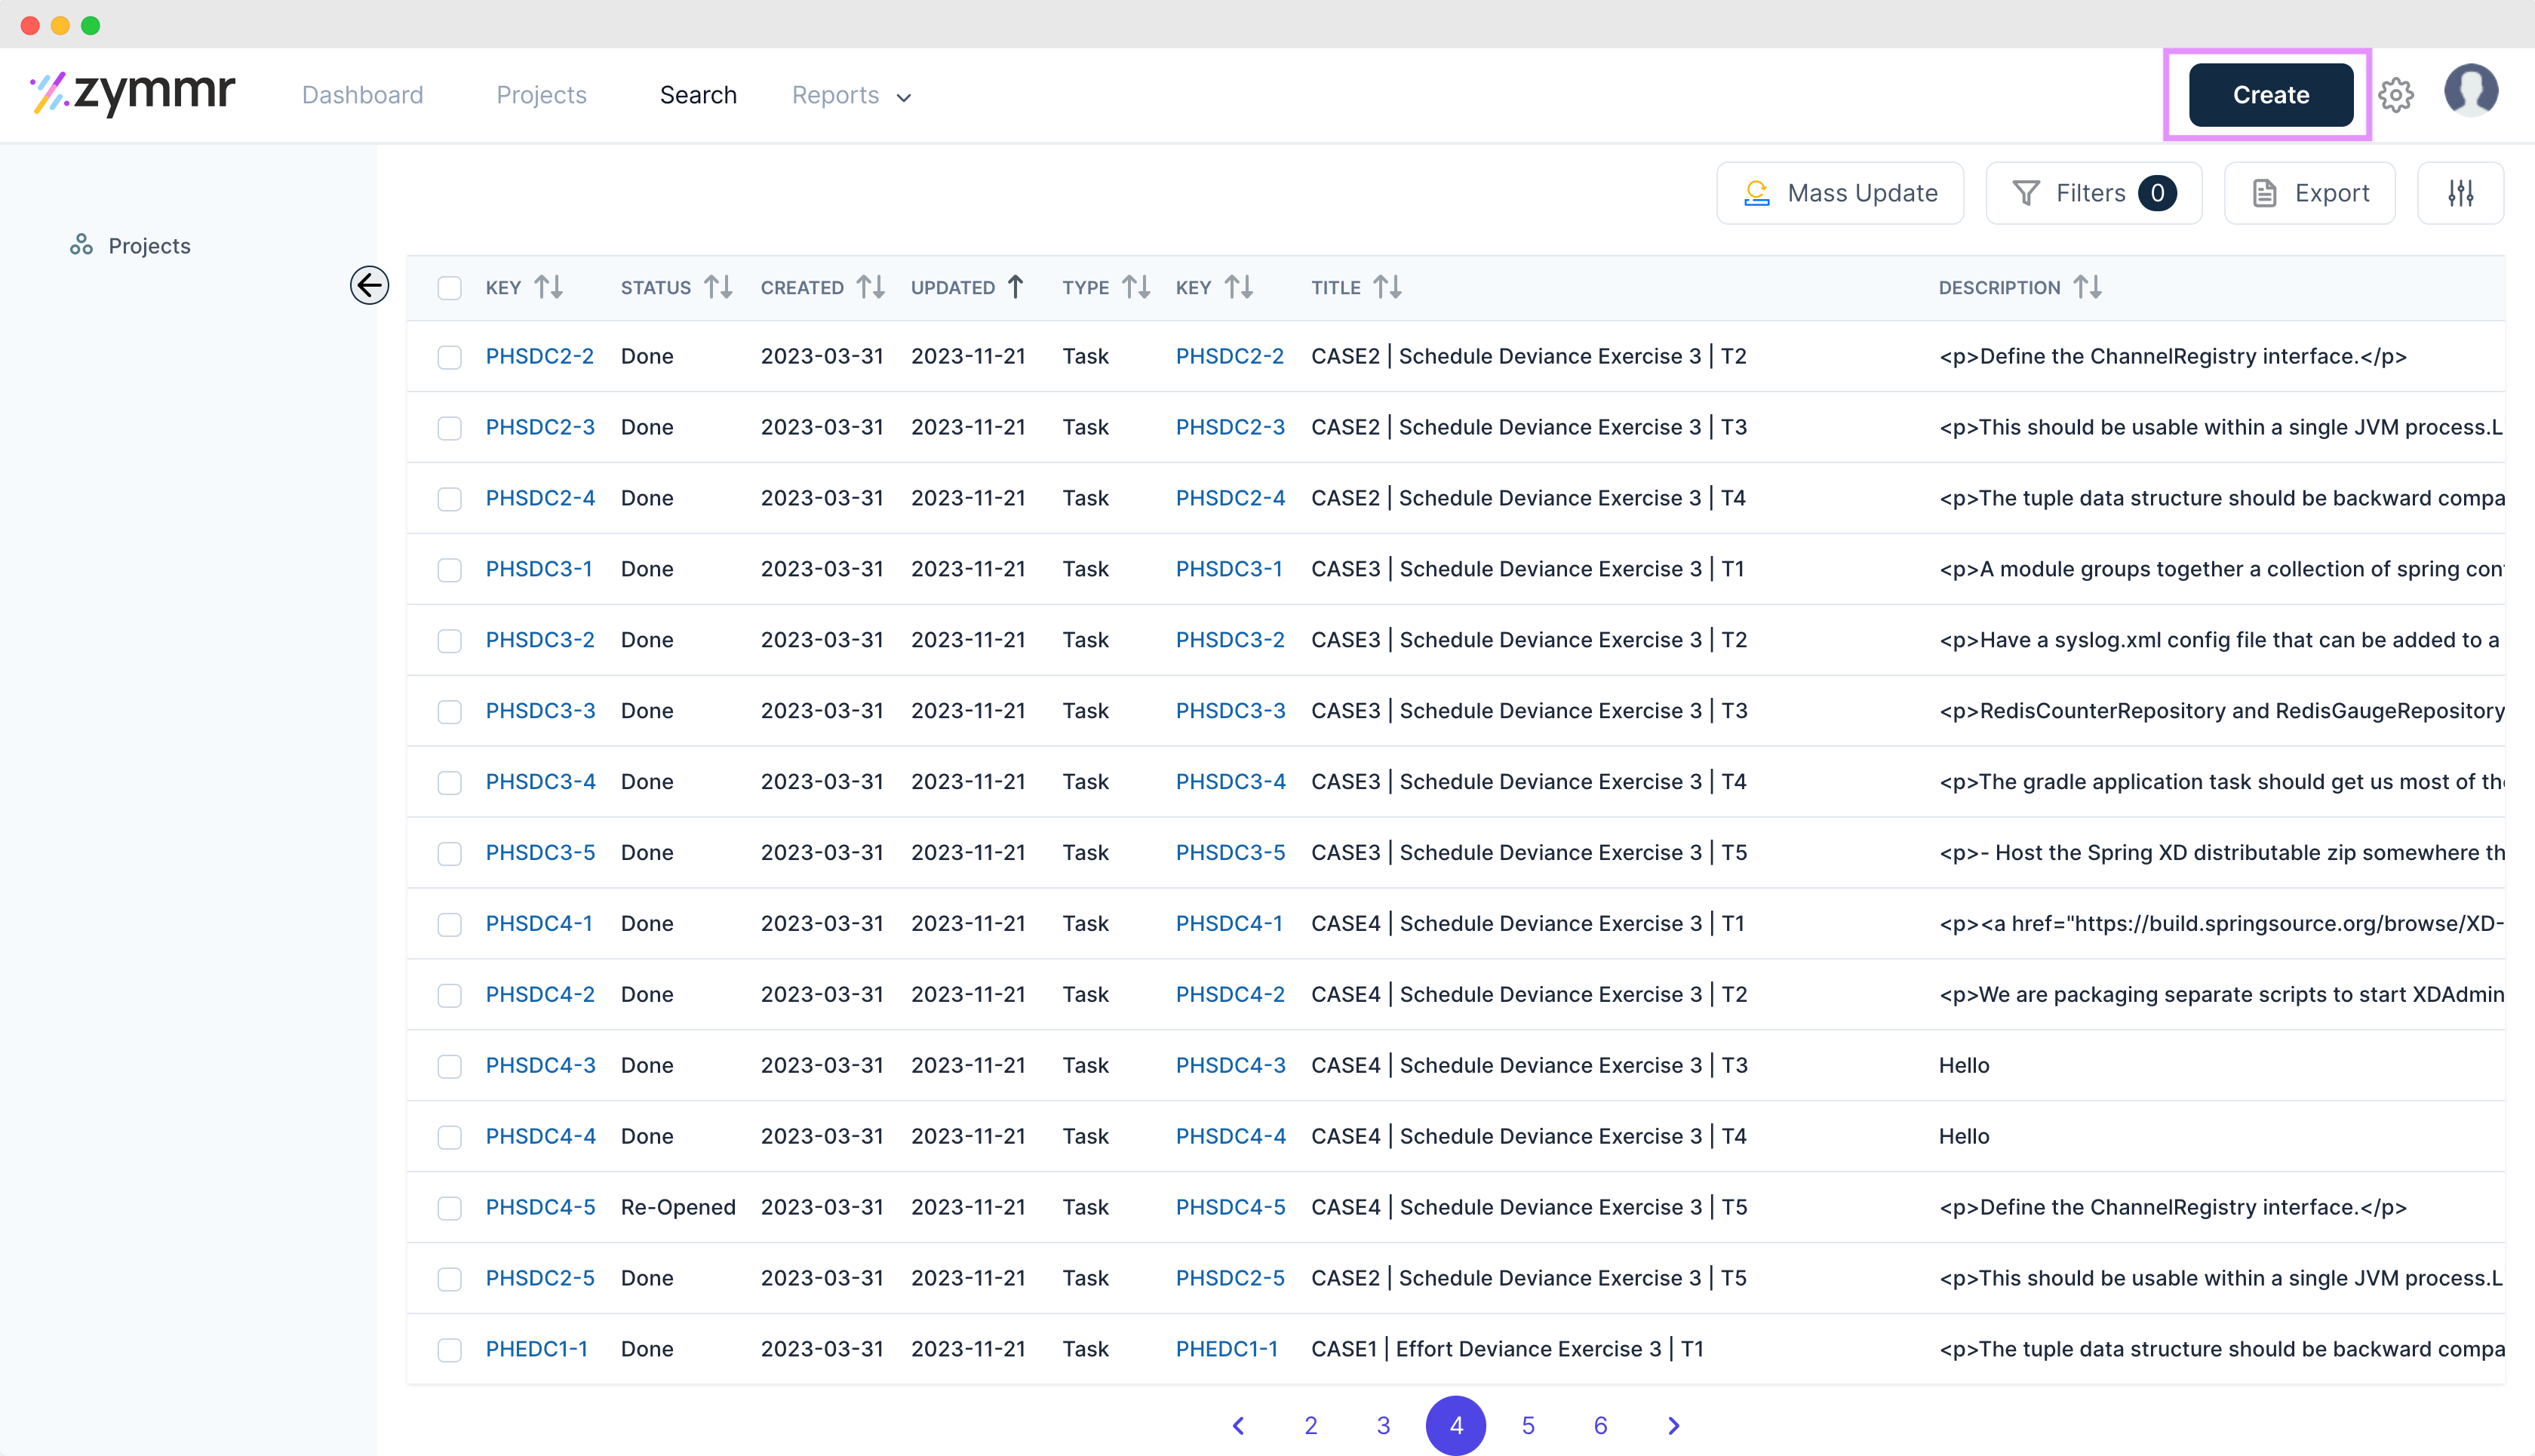Sort by TYPE column arrows
The image size is (2535, 1456).
[1136, 287]
